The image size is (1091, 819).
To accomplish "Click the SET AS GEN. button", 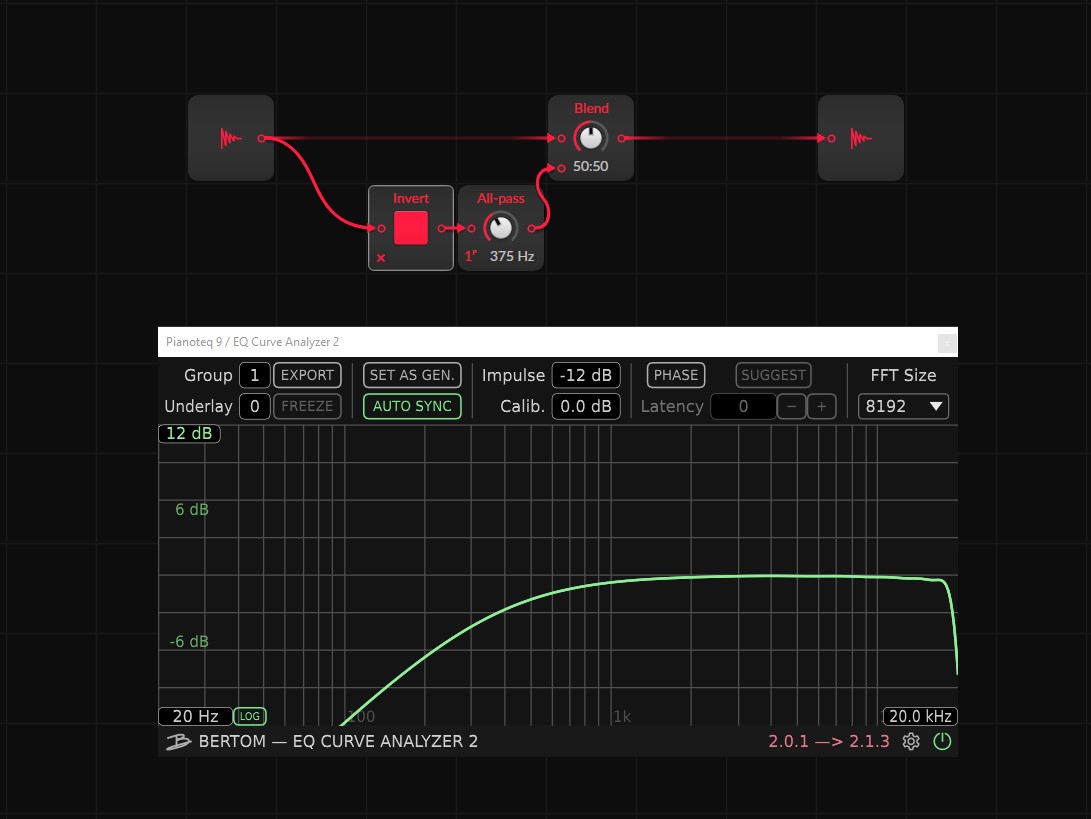I will (x=412, y=375).
